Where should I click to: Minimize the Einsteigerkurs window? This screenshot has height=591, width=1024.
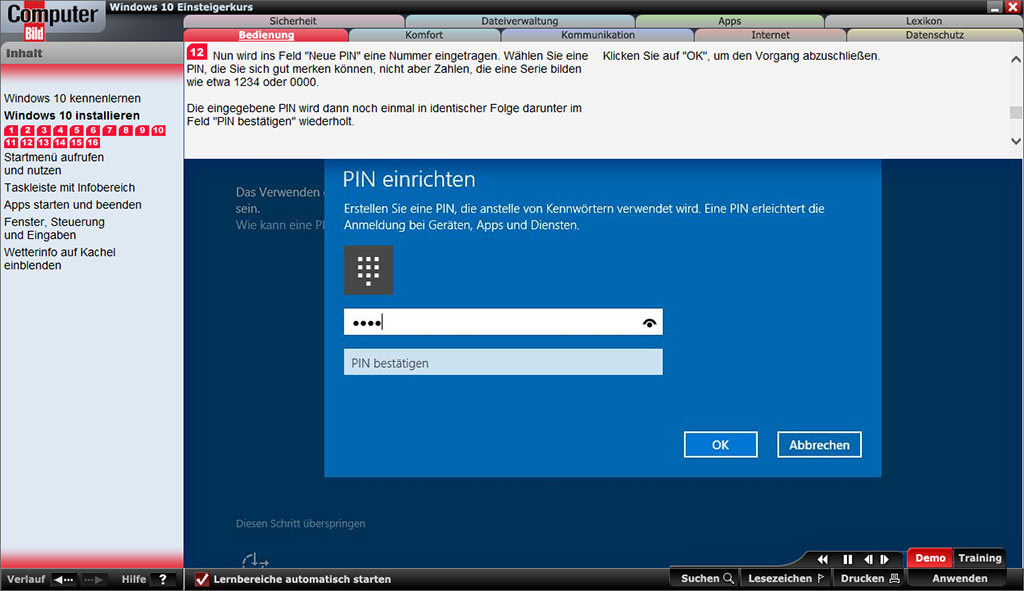point(995,7)
